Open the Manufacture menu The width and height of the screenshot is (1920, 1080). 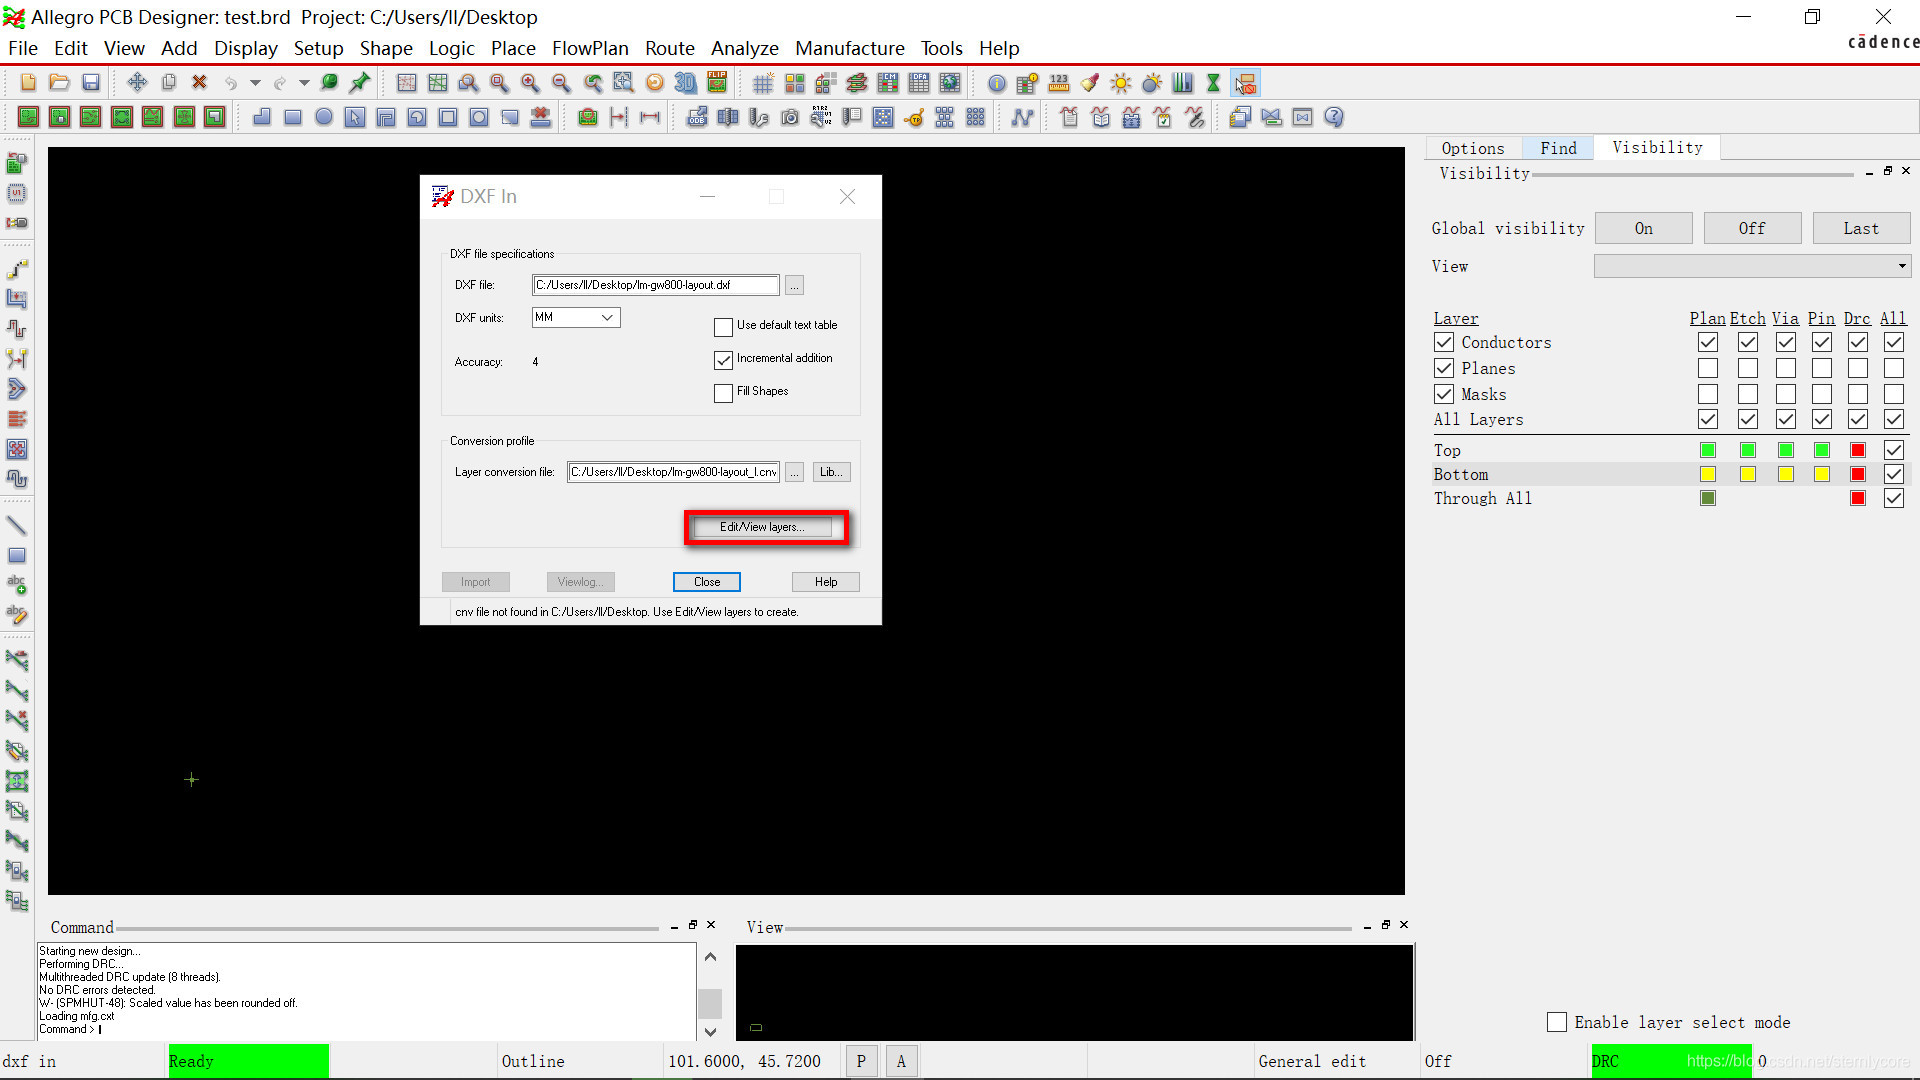point(849,48)
